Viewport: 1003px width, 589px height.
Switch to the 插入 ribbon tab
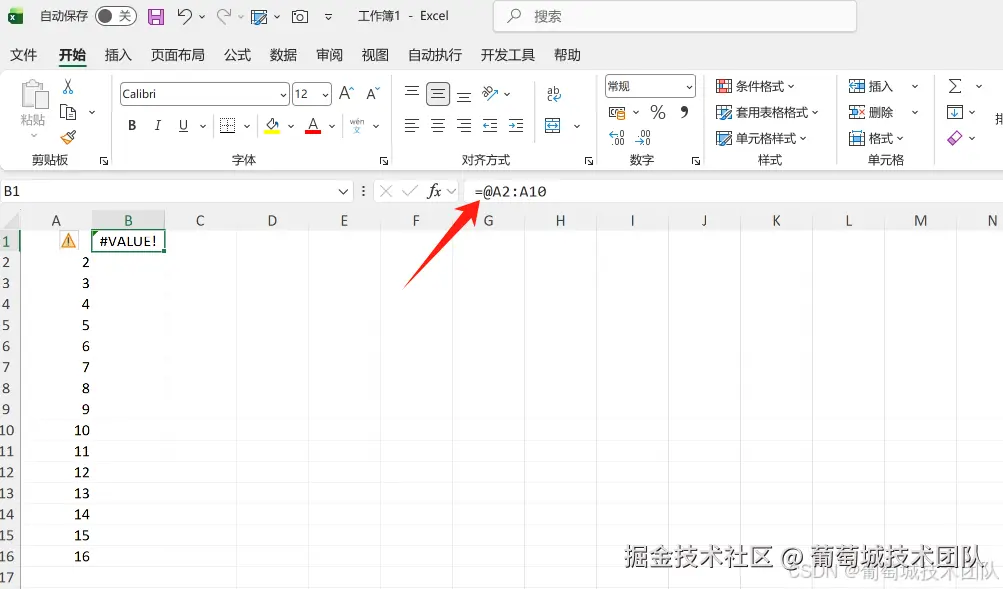click(118, 55)
